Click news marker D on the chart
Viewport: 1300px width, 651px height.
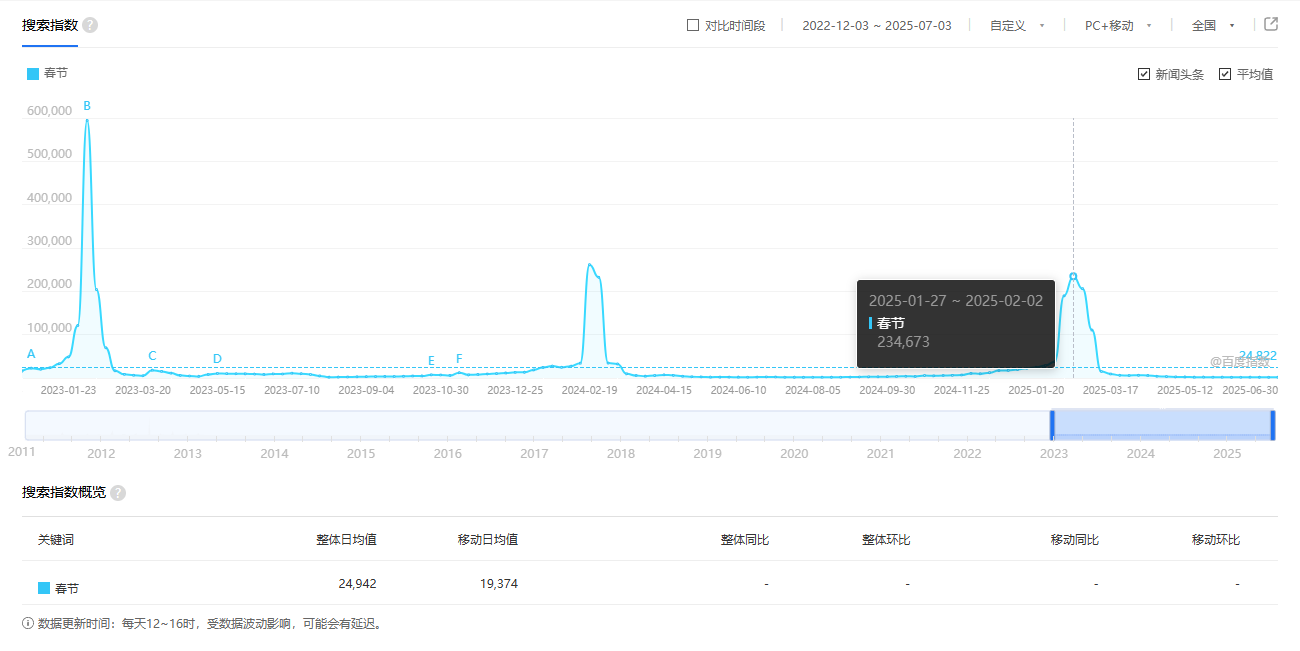click(x=217, y=359)
